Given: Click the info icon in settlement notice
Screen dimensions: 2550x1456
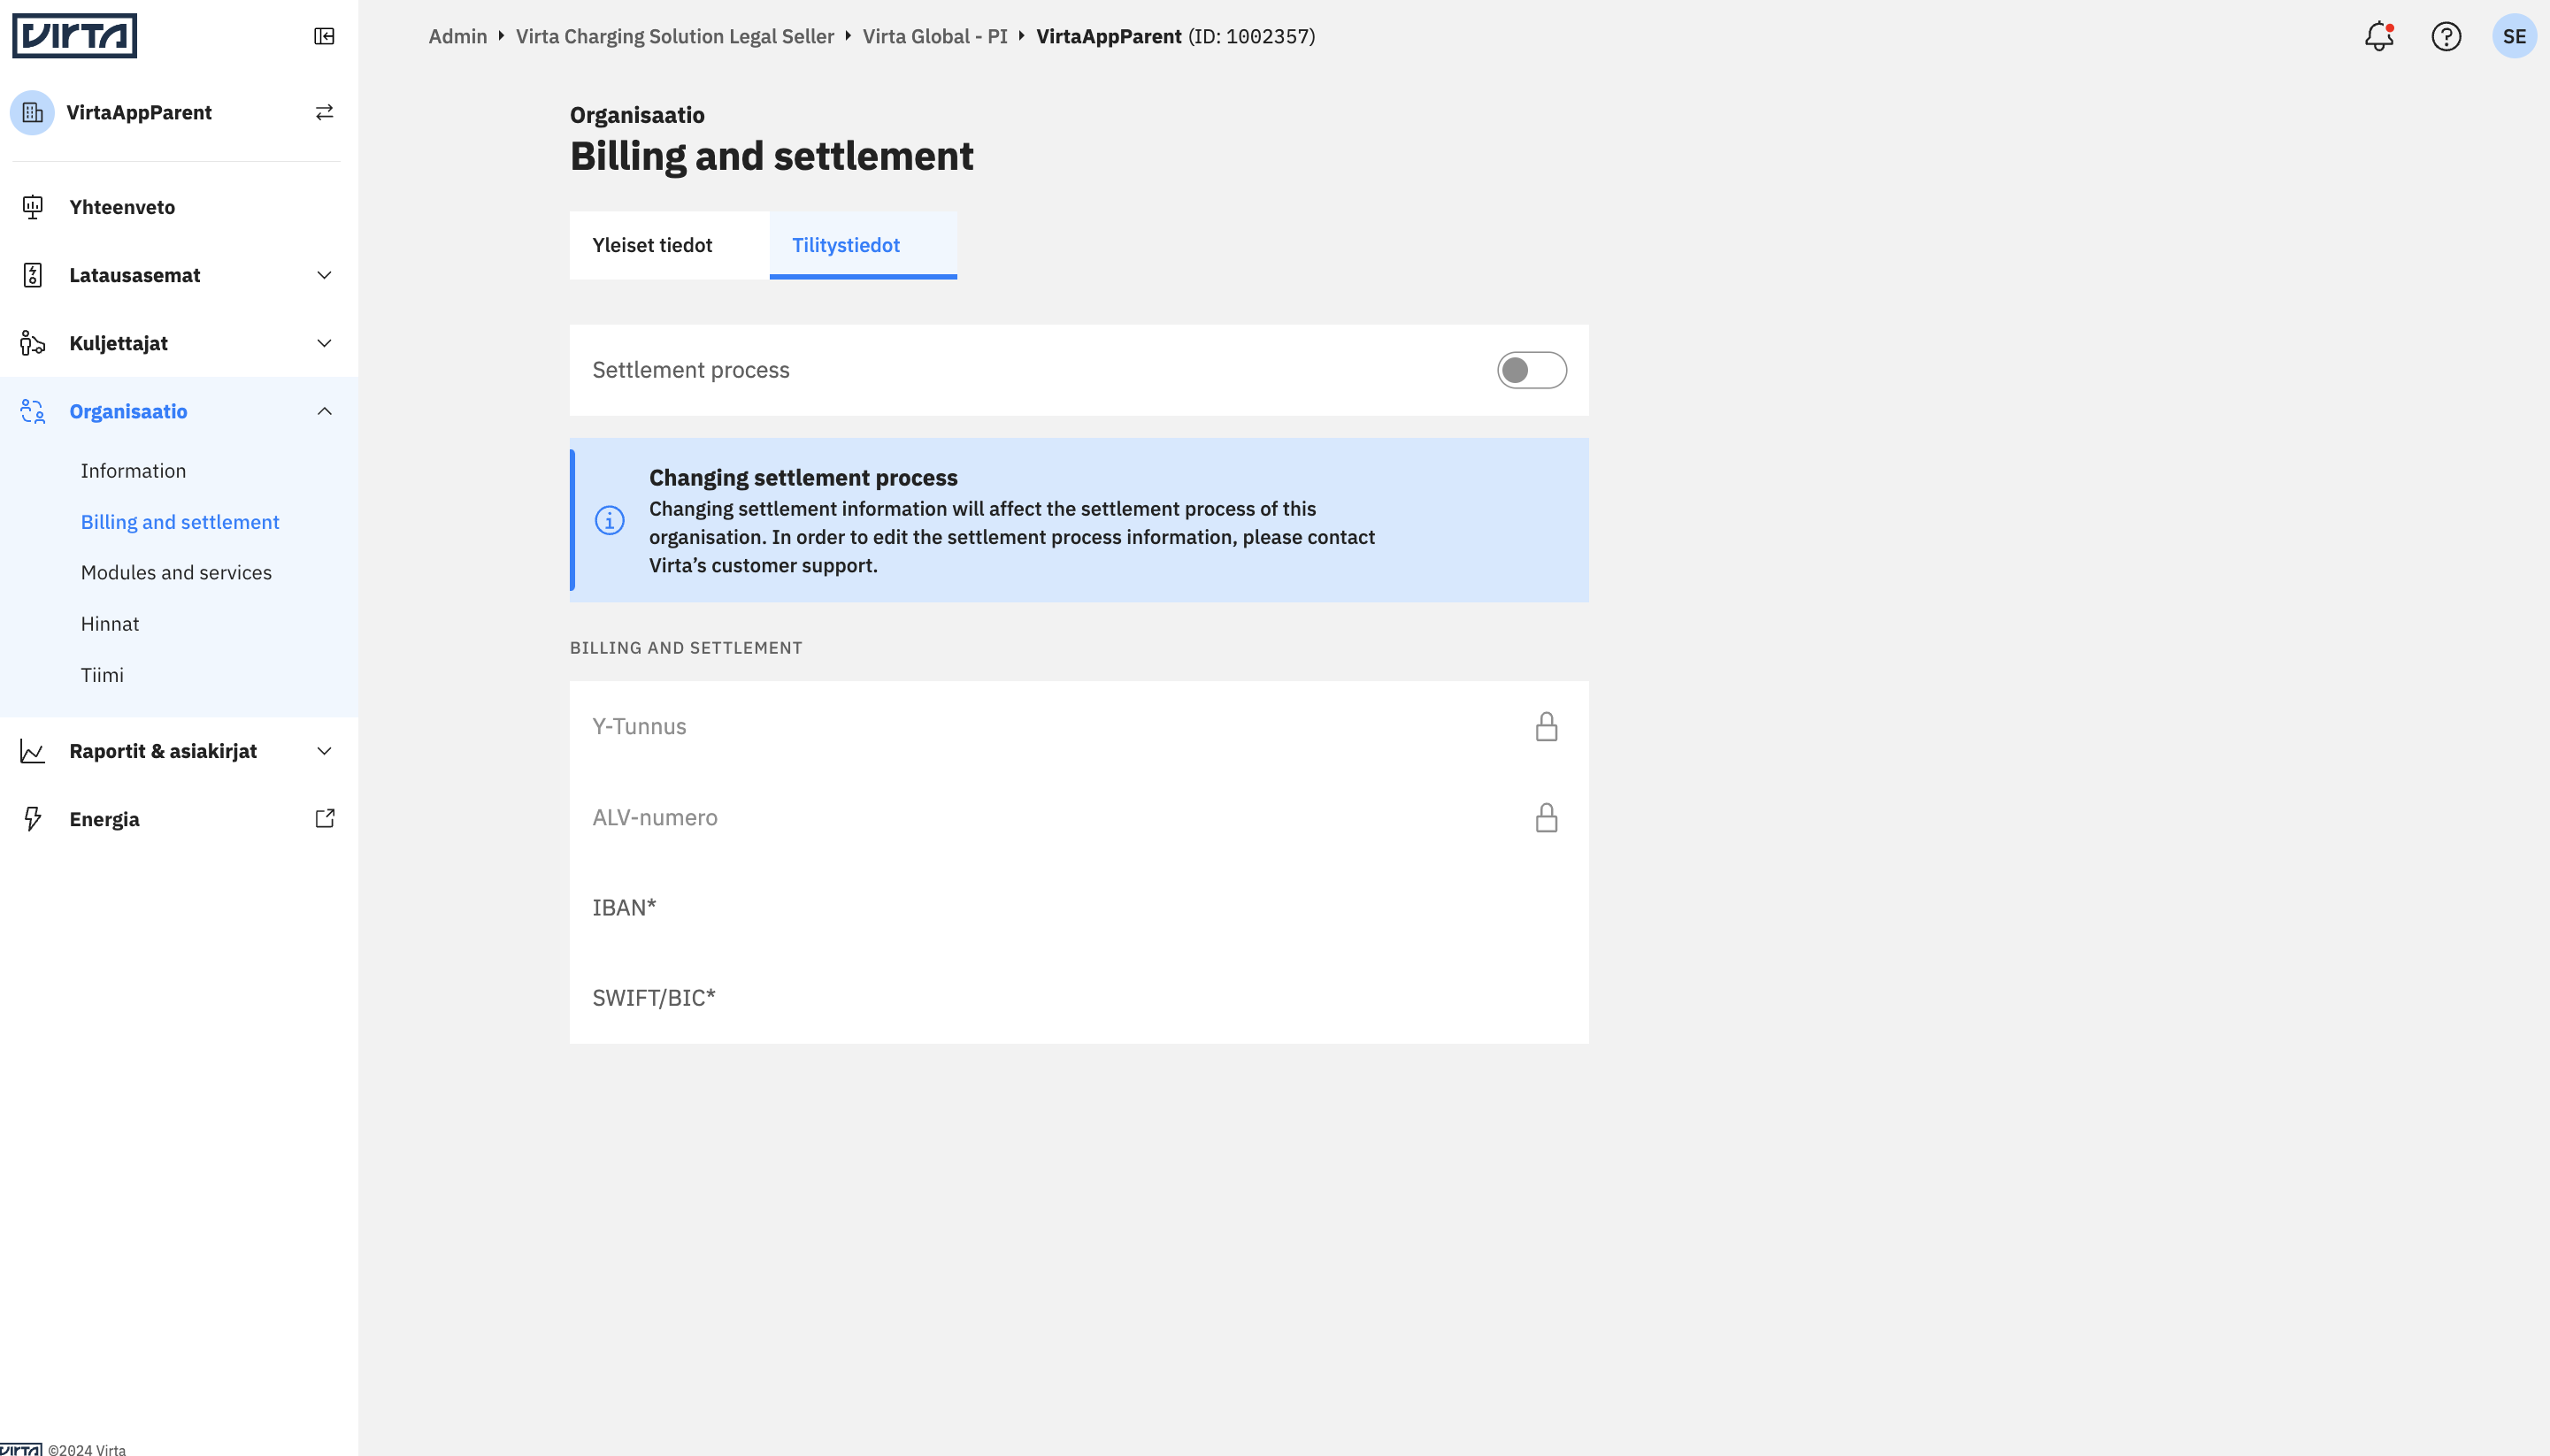Looking at the screenshot, I should click(609, 520).
